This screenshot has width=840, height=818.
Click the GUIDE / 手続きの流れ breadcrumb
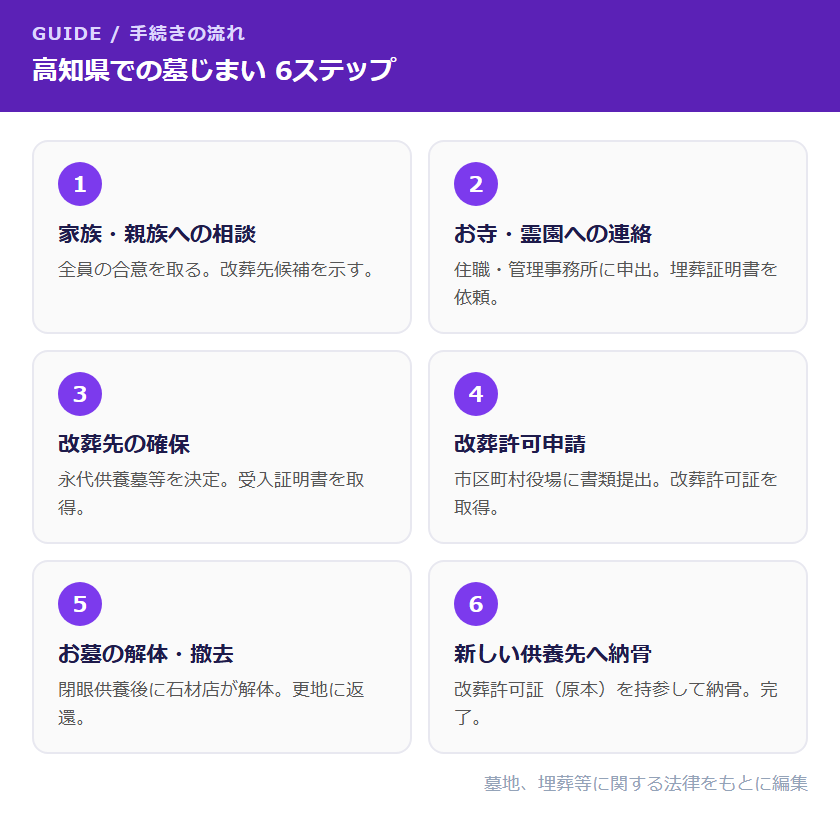click(138, 33)
